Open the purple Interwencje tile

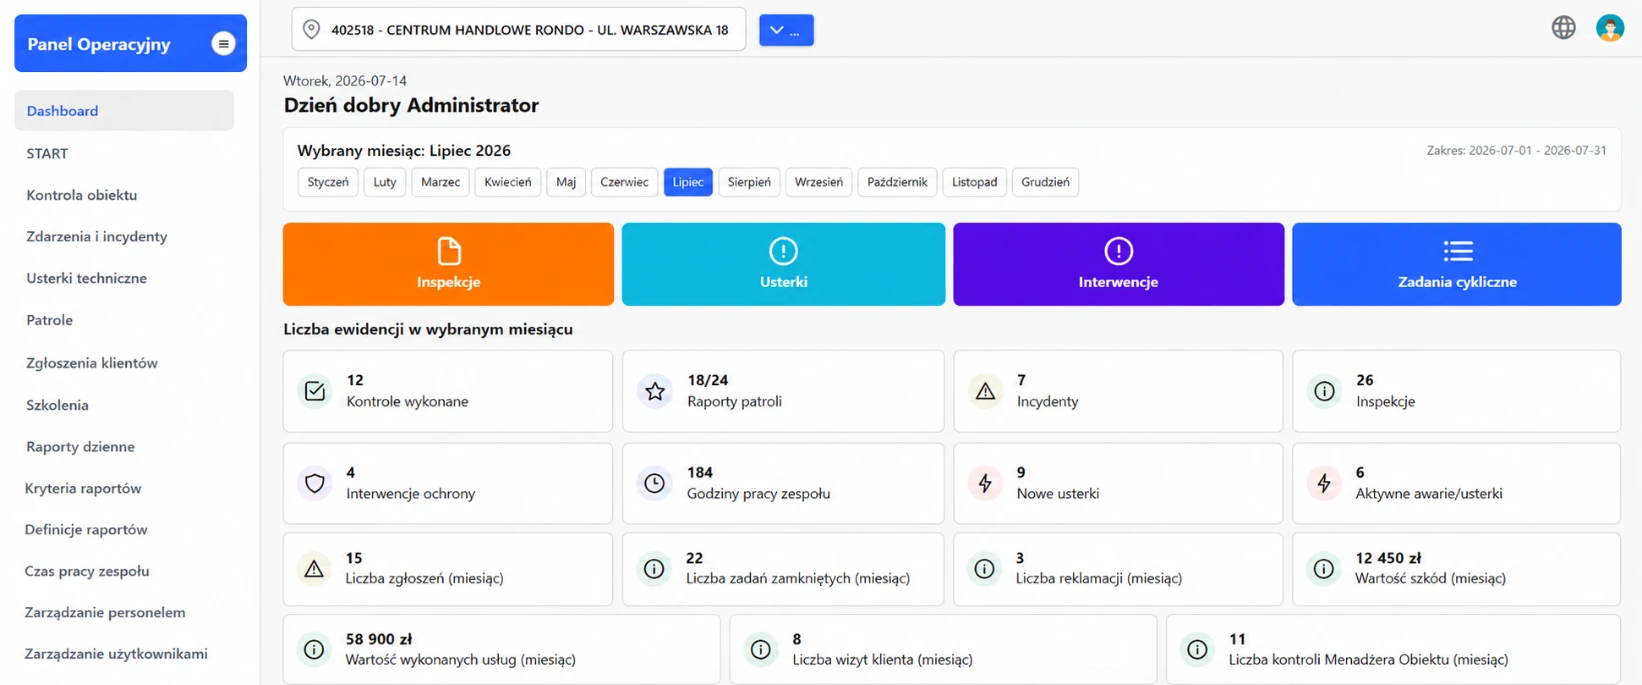pos(1118,264)
